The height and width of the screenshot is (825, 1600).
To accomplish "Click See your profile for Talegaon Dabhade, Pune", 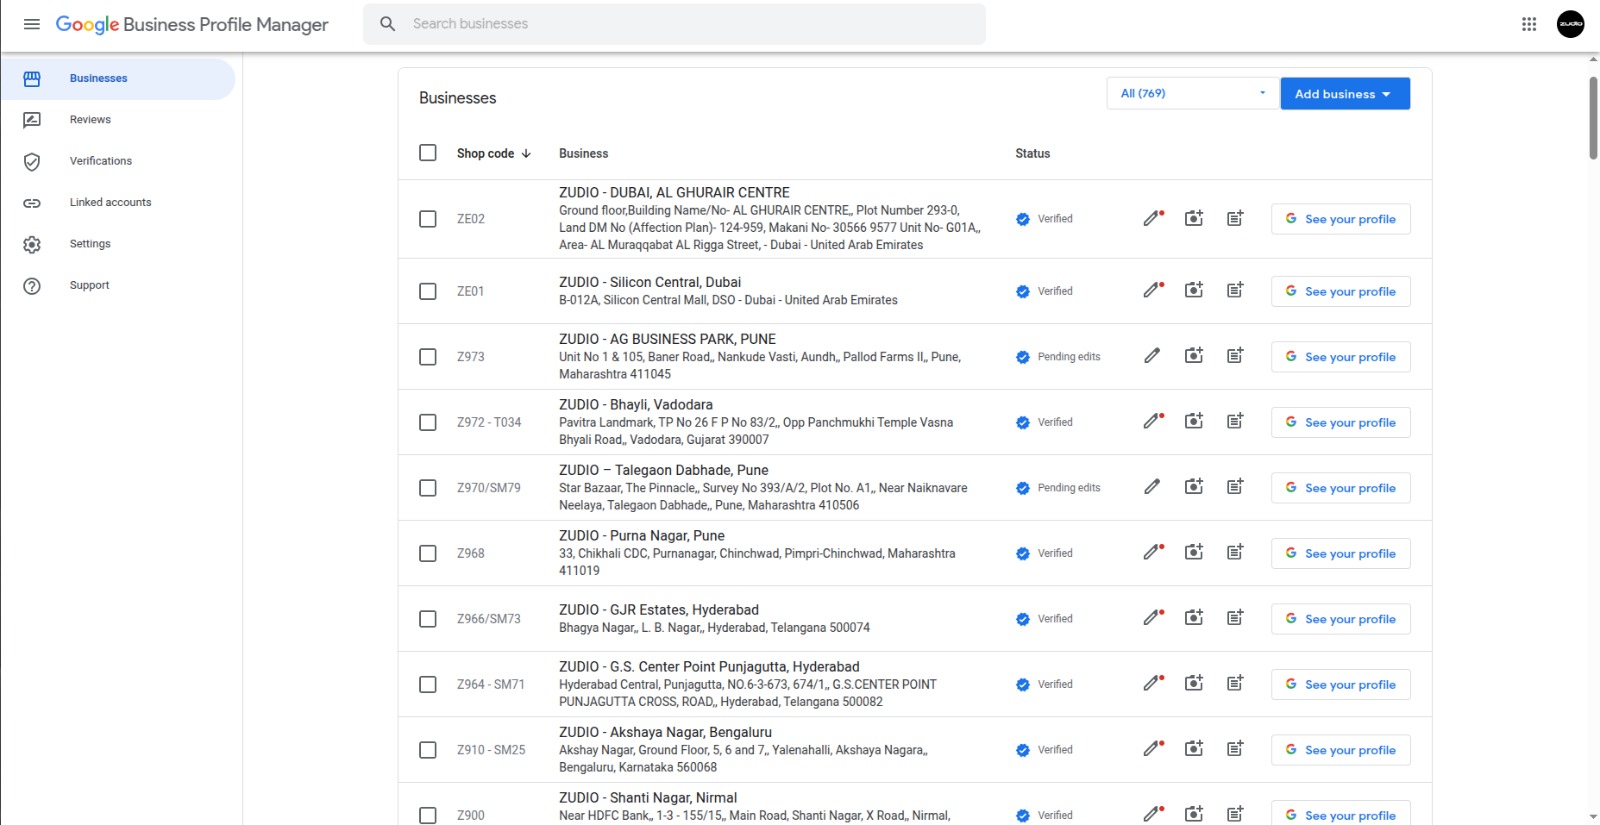I will pos(1340,488).
